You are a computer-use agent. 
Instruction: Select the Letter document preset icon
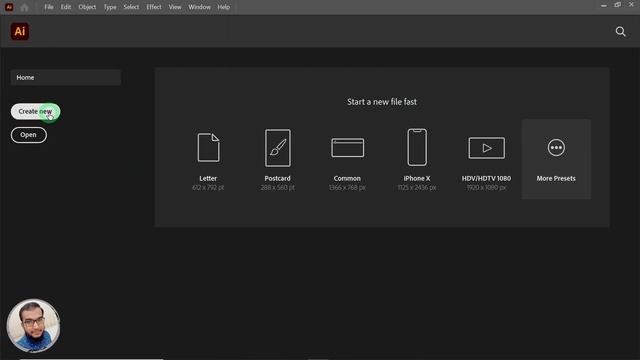click(208, 147)
